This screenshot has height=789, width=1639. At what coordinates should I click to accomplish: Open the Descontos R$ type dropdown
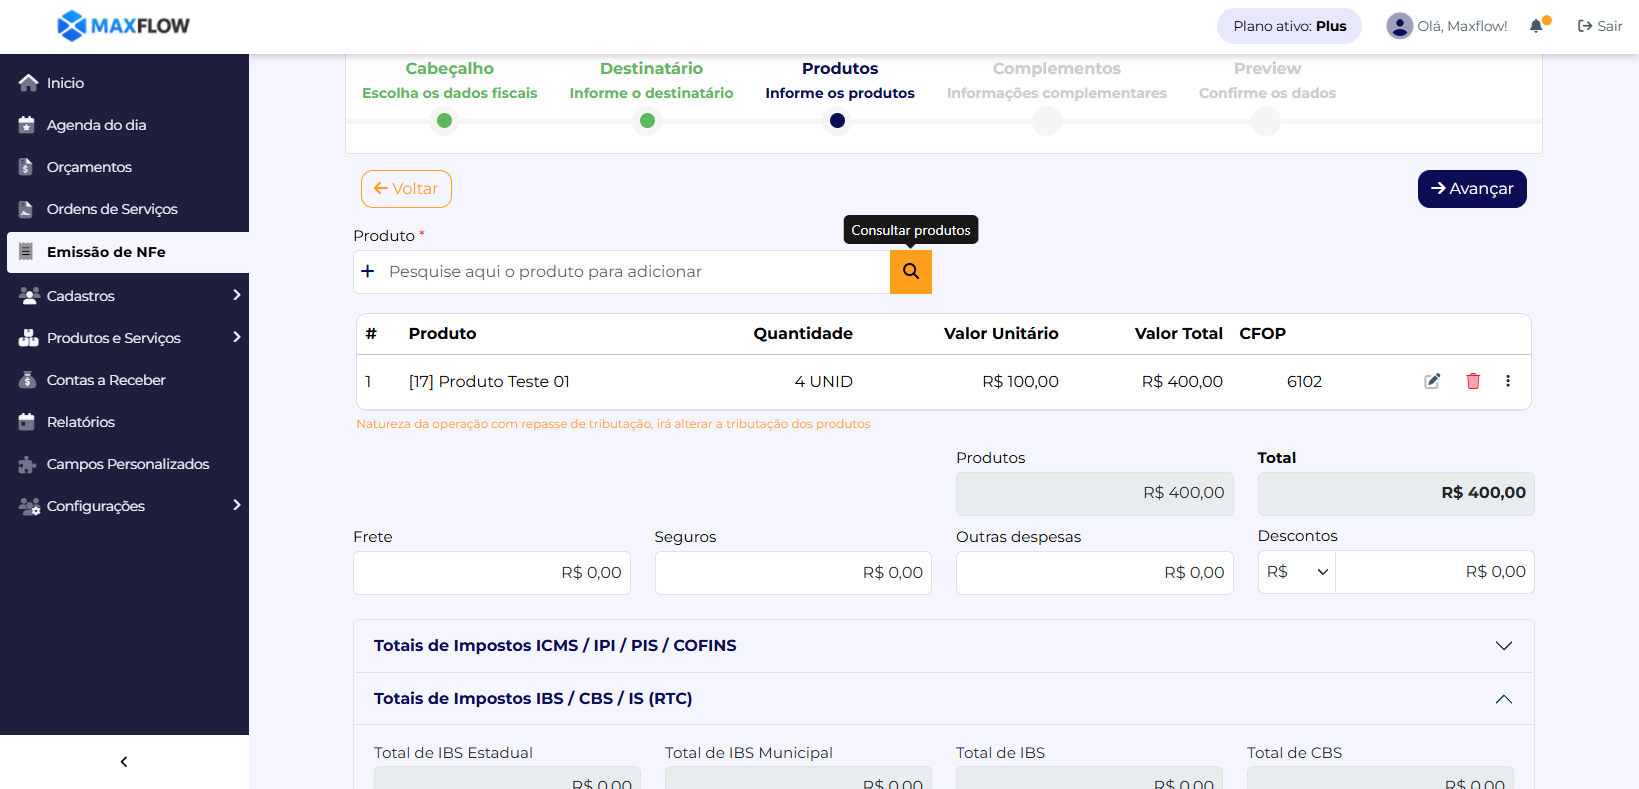tap(1297, 572)
